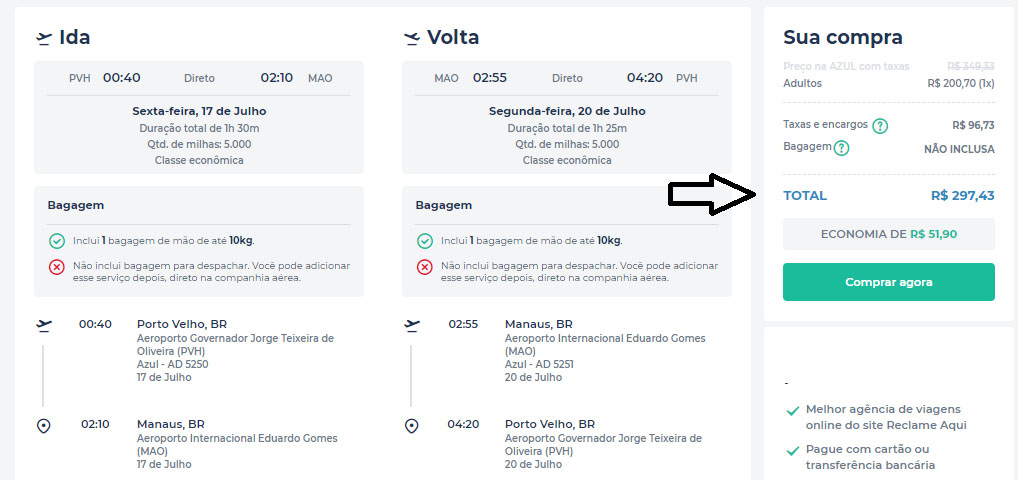Screen dimensions: 1018x480
Task: Click the Ida departing plane icon
Action: pos(43,38)
